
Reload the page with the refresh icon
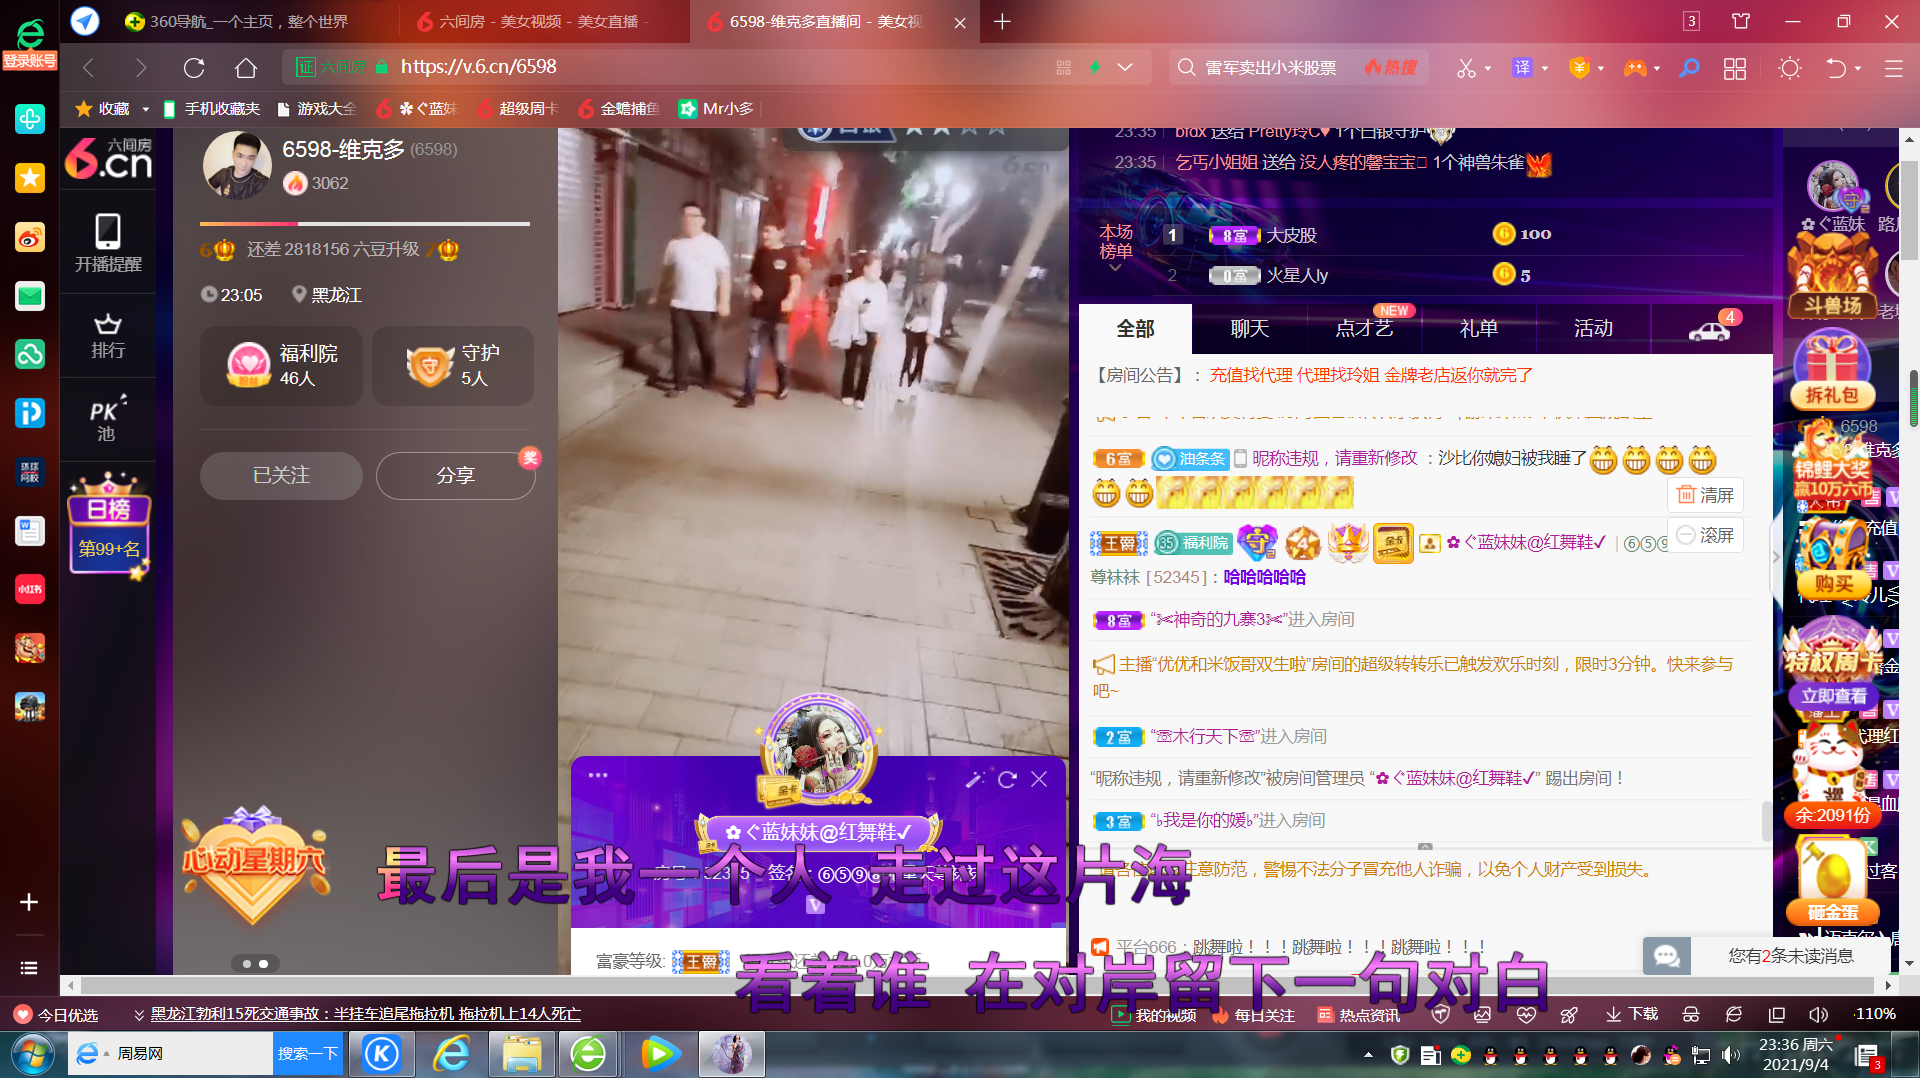point(194,67)
